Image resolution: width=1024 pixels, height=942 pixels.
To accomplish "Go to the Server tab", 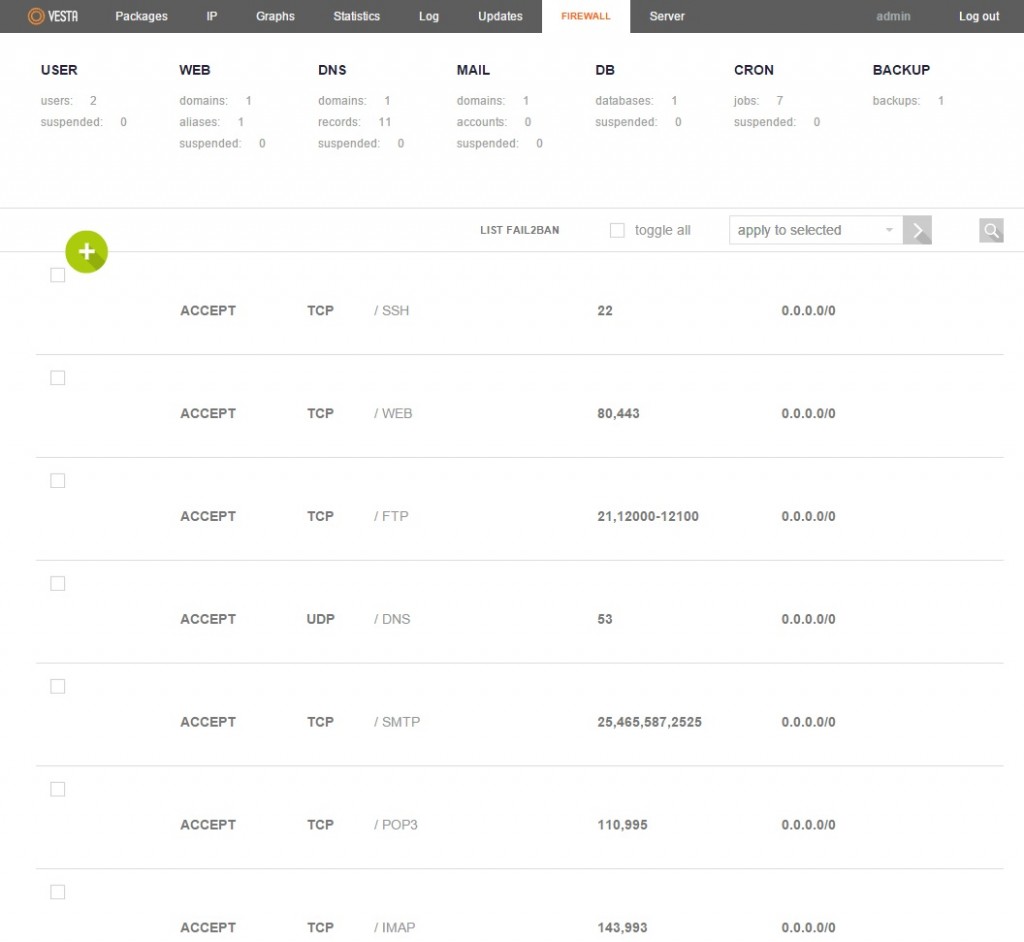I will pyautogui.click(x=667, y=16).
